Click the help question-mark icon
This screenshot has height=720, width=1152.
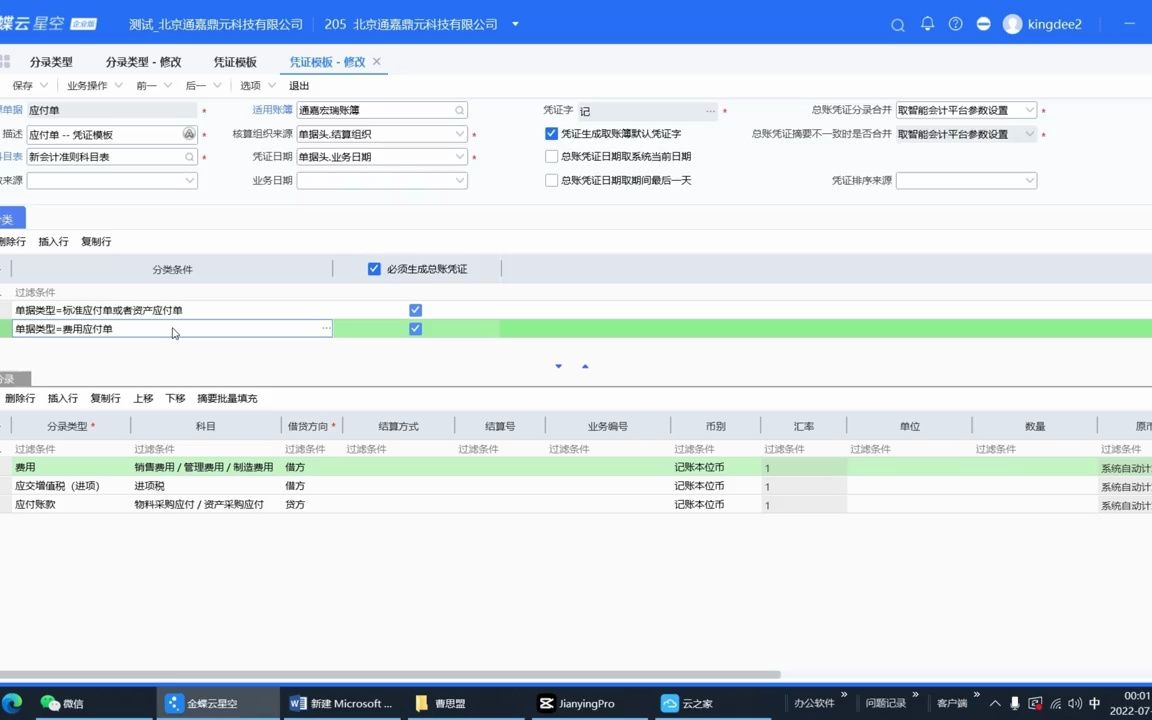[955, 24]
